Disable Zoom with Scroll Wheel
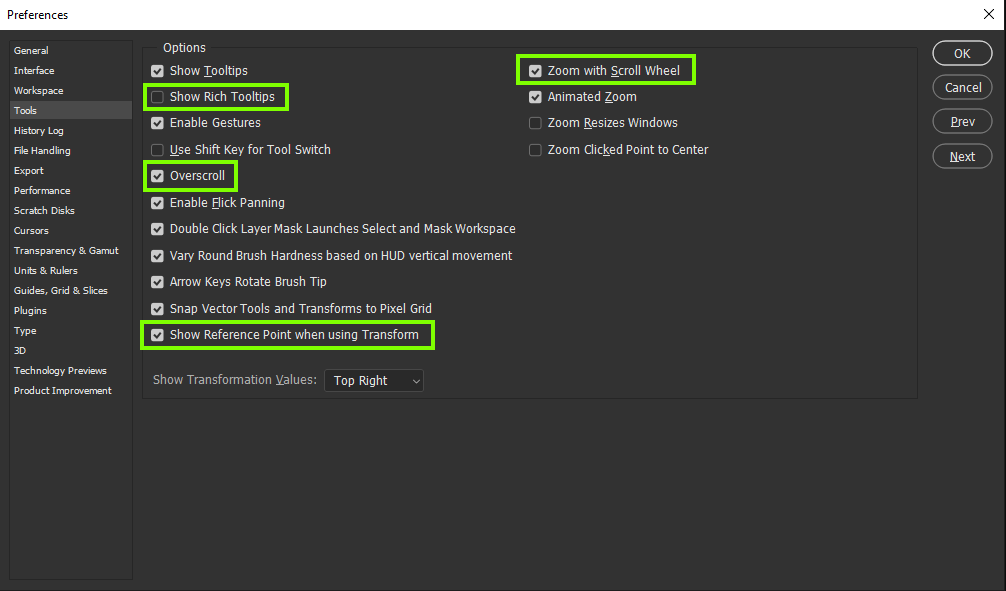This screenshot has height=591, width=1006. point(535,70)
